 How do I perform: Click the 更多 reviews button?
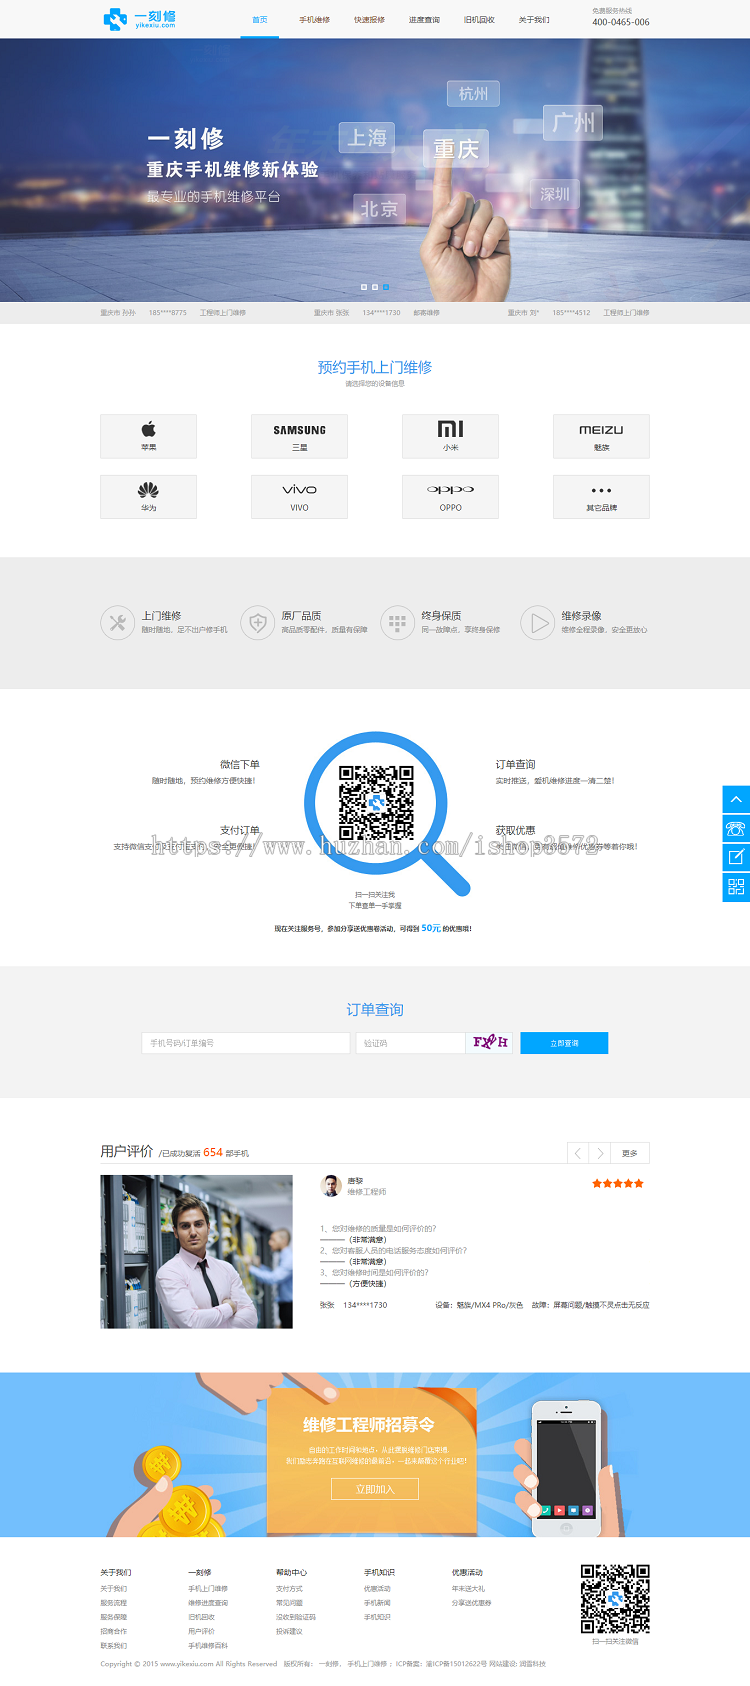tap(630, 1153)
